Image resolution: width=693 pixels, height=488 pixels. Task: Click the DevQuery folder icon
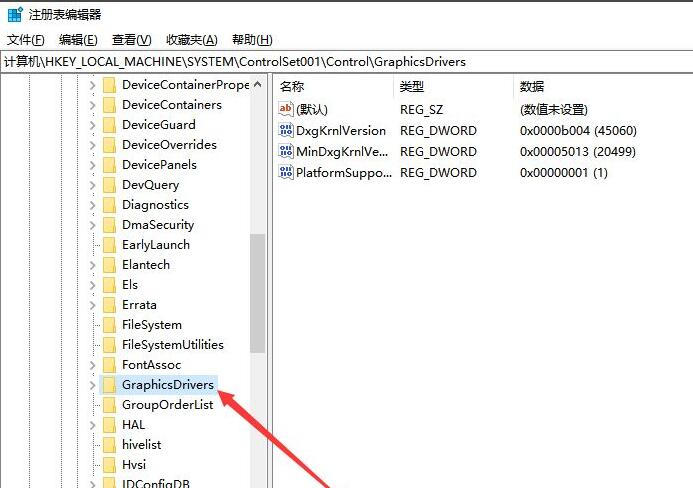click(109, 185)
